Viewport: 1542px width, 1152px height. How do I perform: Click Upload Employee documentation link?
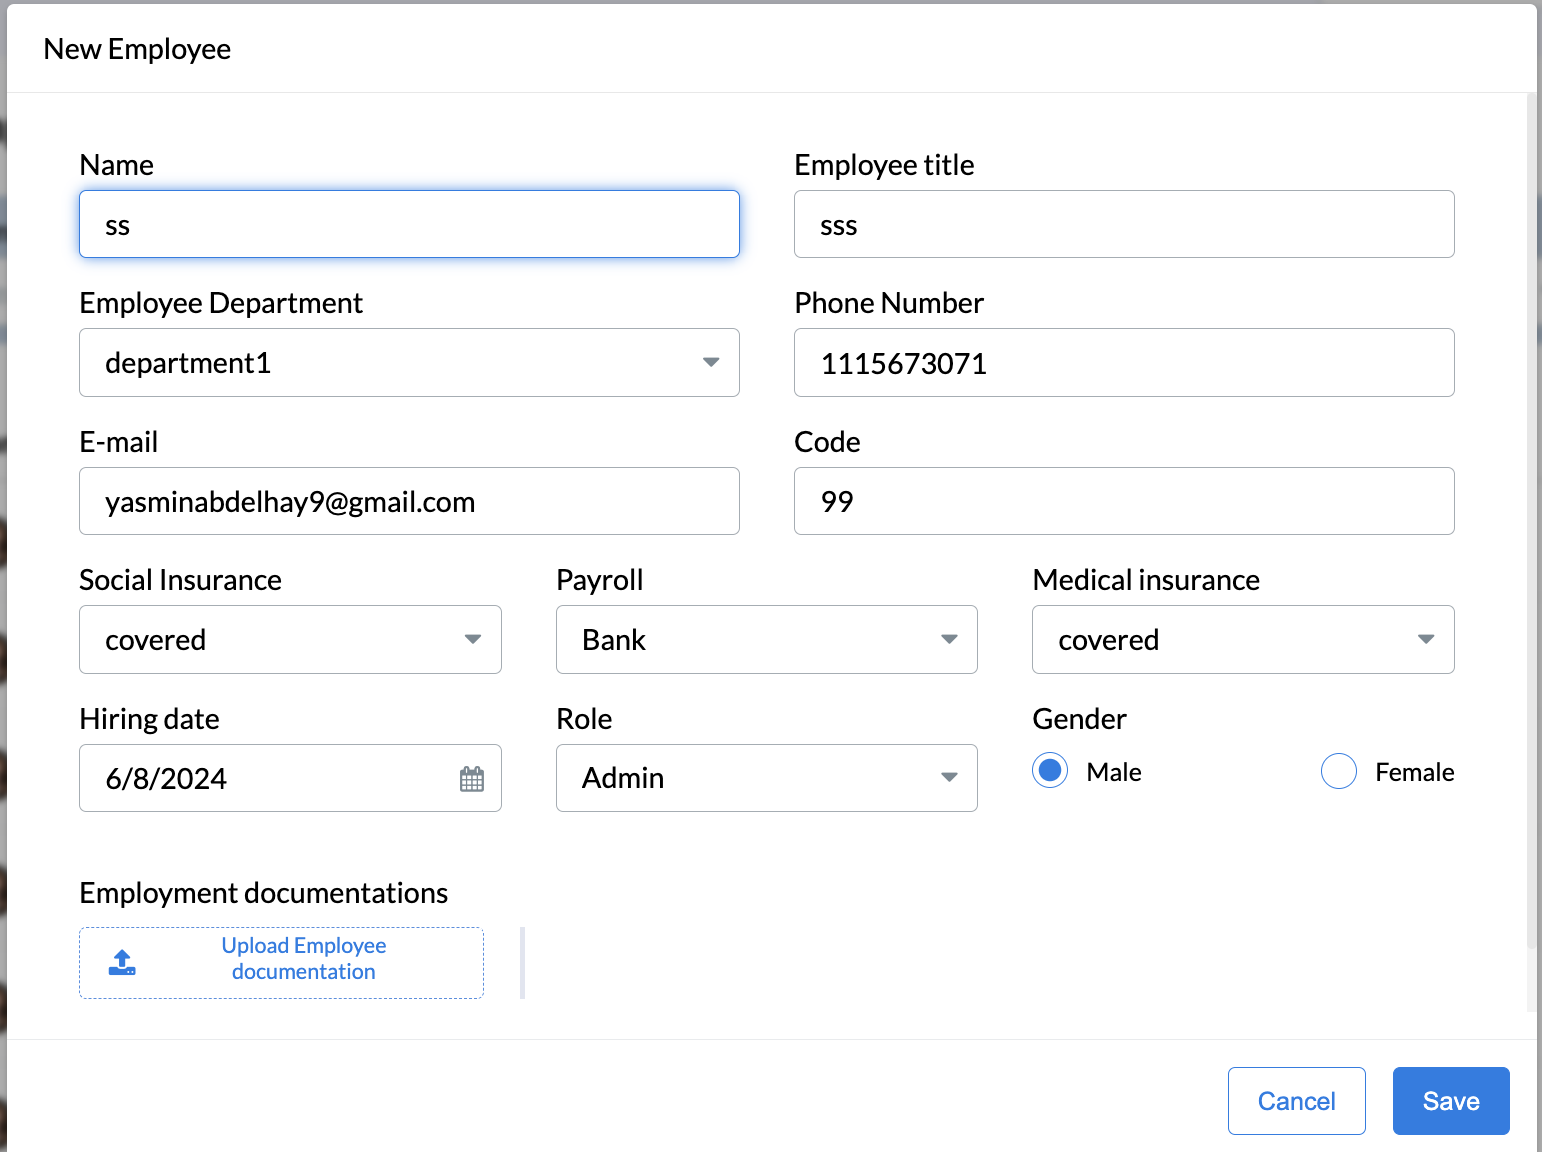coord(303,959)
